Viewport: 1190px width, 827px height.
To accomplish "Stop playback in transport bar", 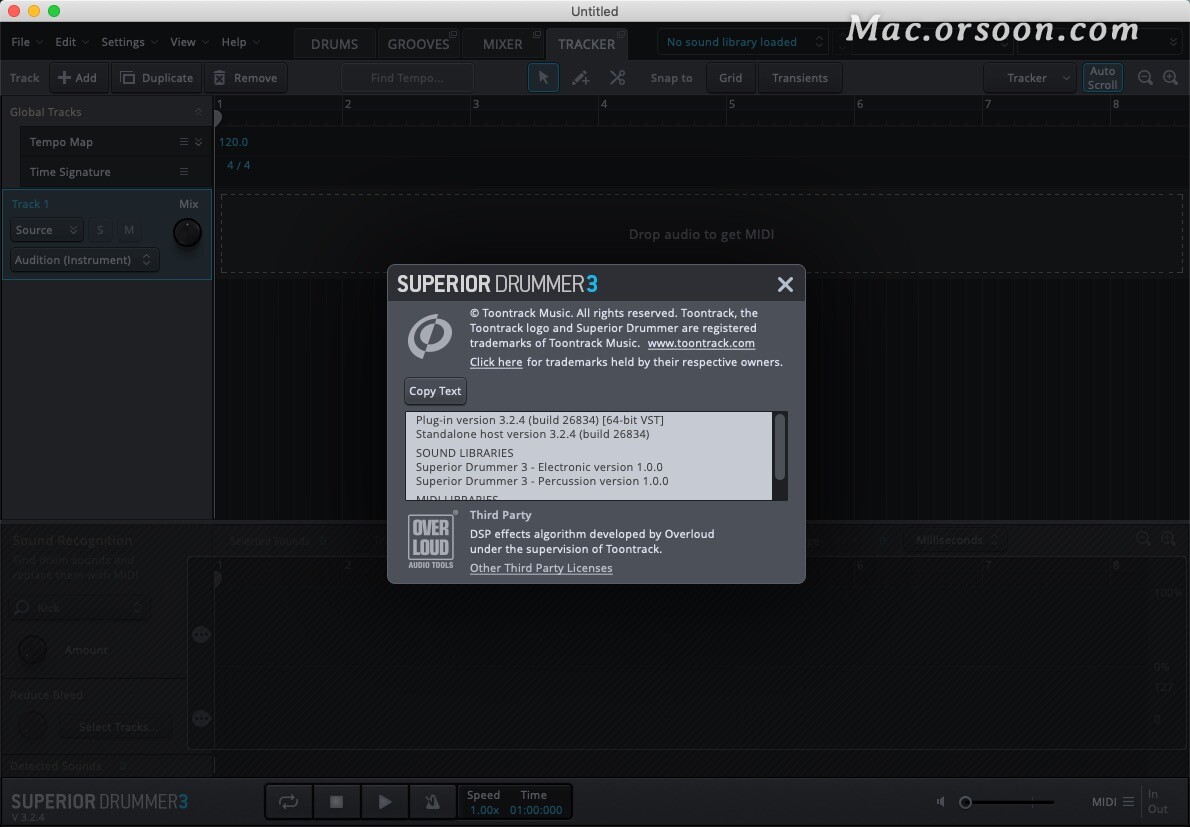I will click(x=336, y=801).
